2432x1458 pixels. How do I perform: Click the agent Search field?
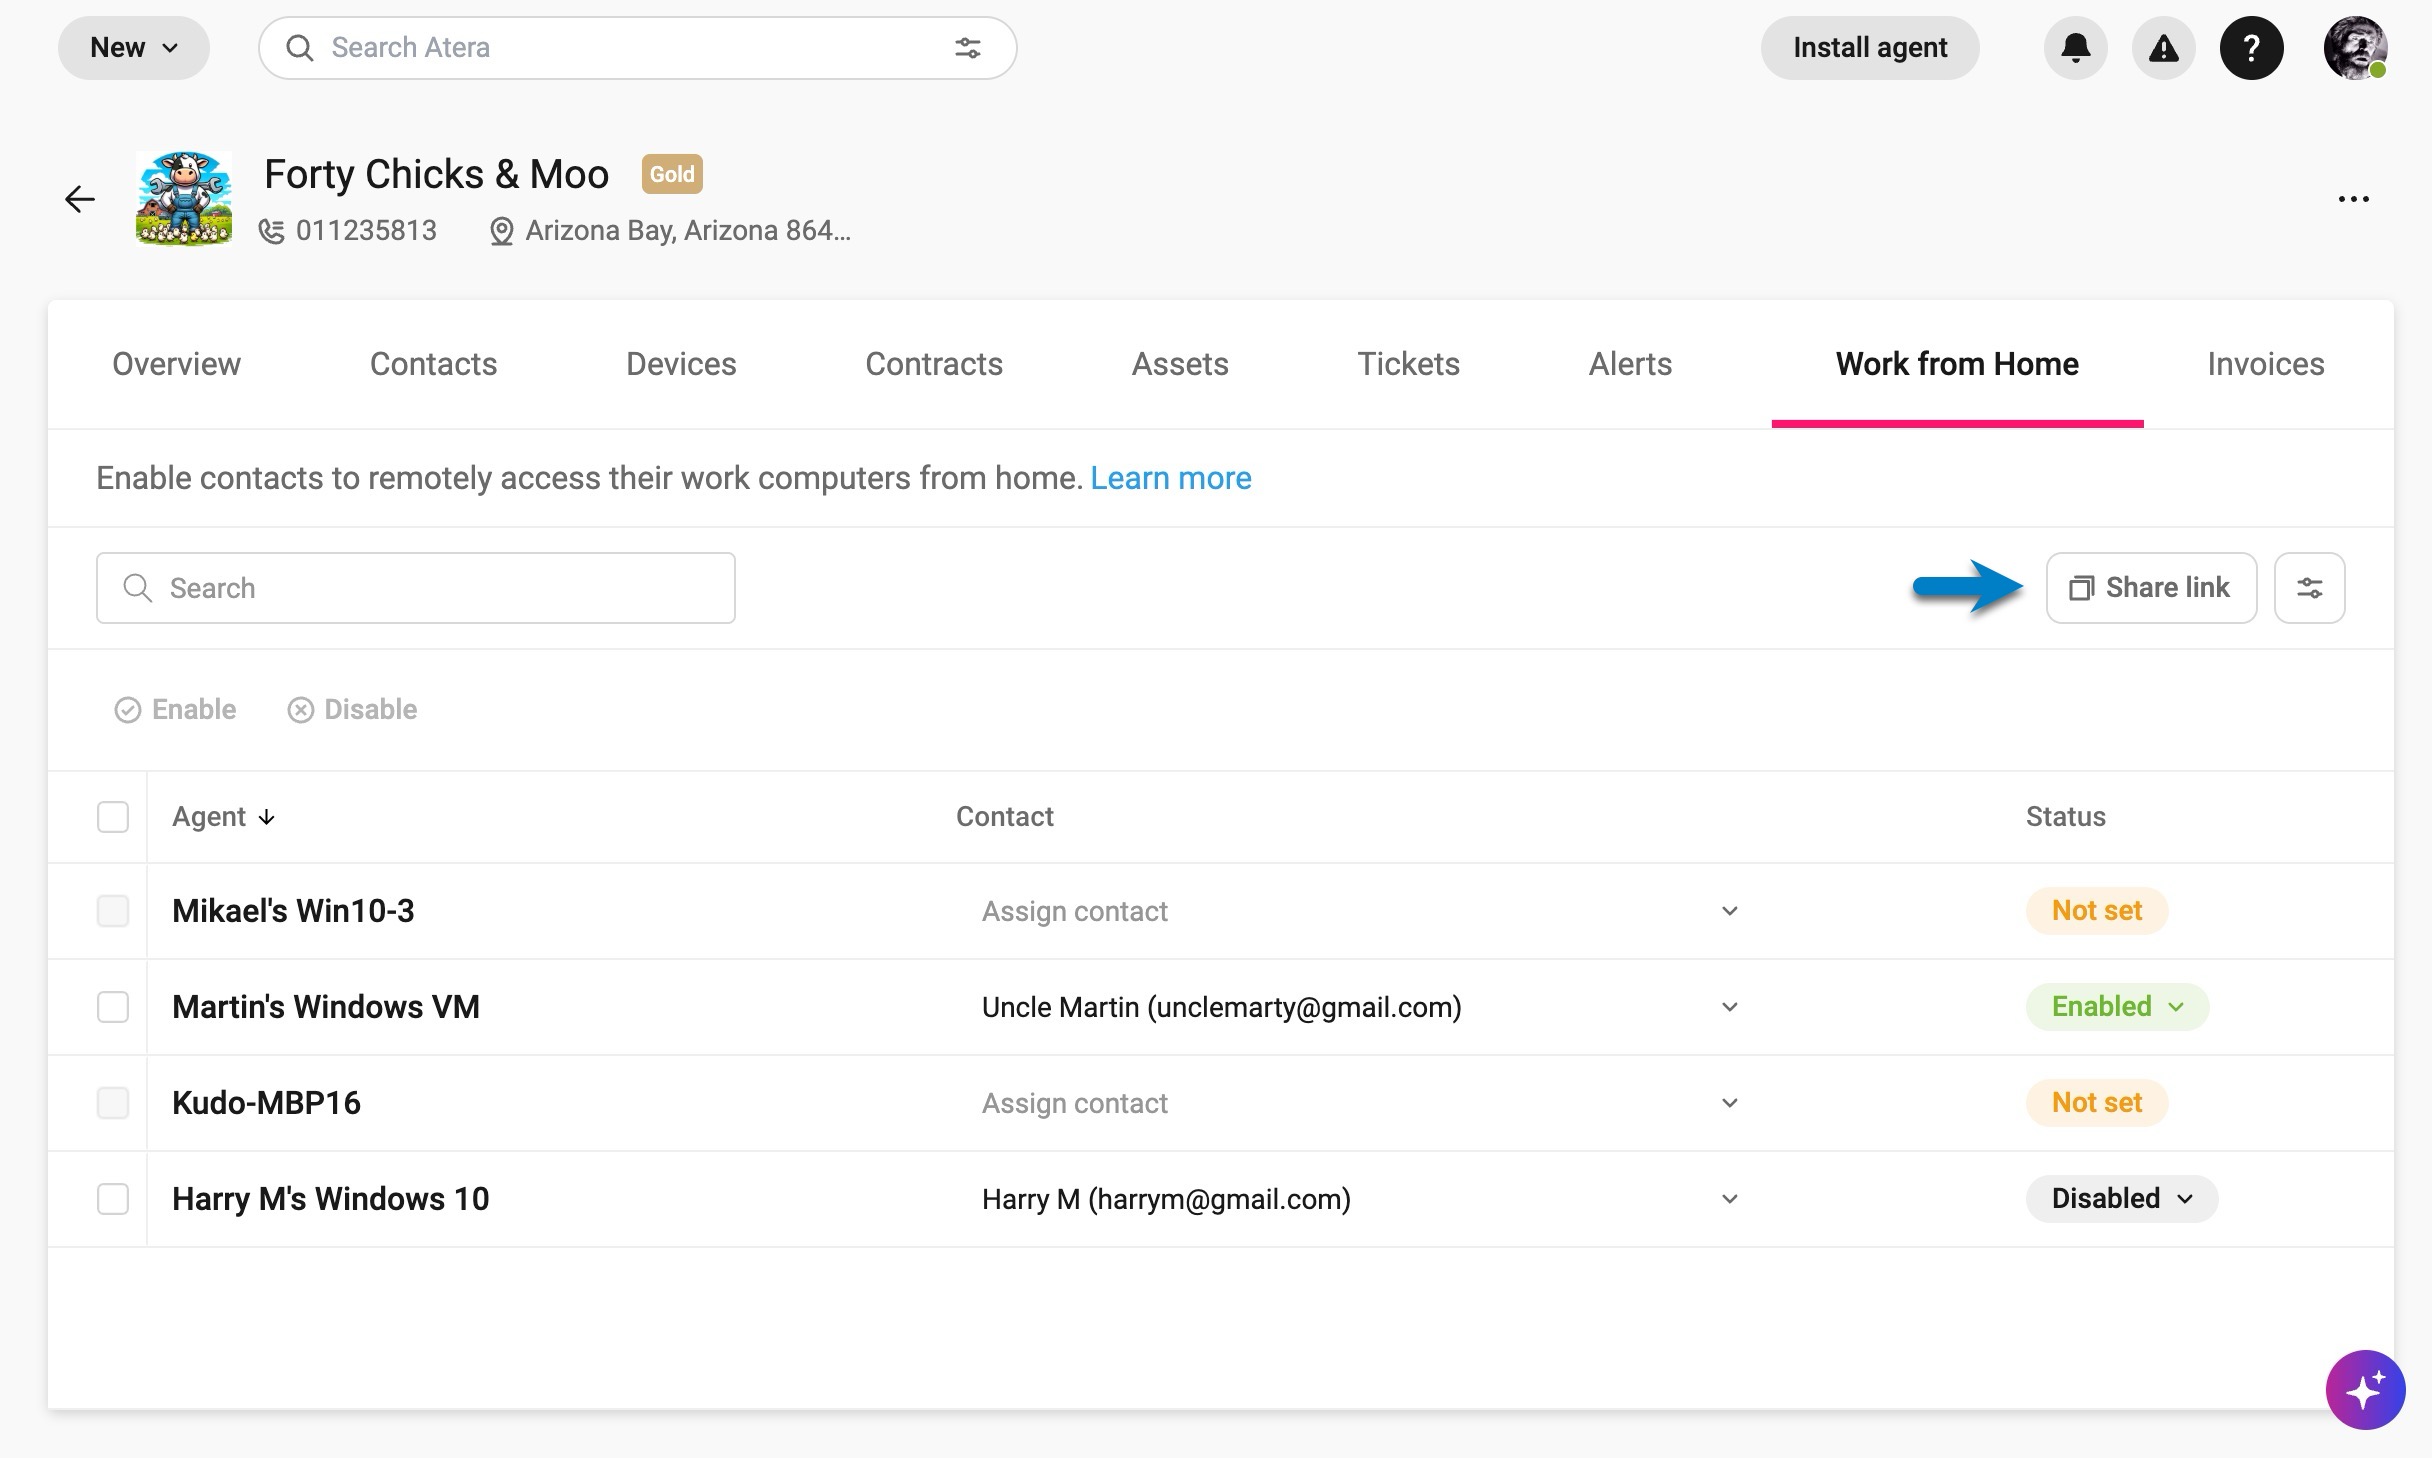[416, 588]
